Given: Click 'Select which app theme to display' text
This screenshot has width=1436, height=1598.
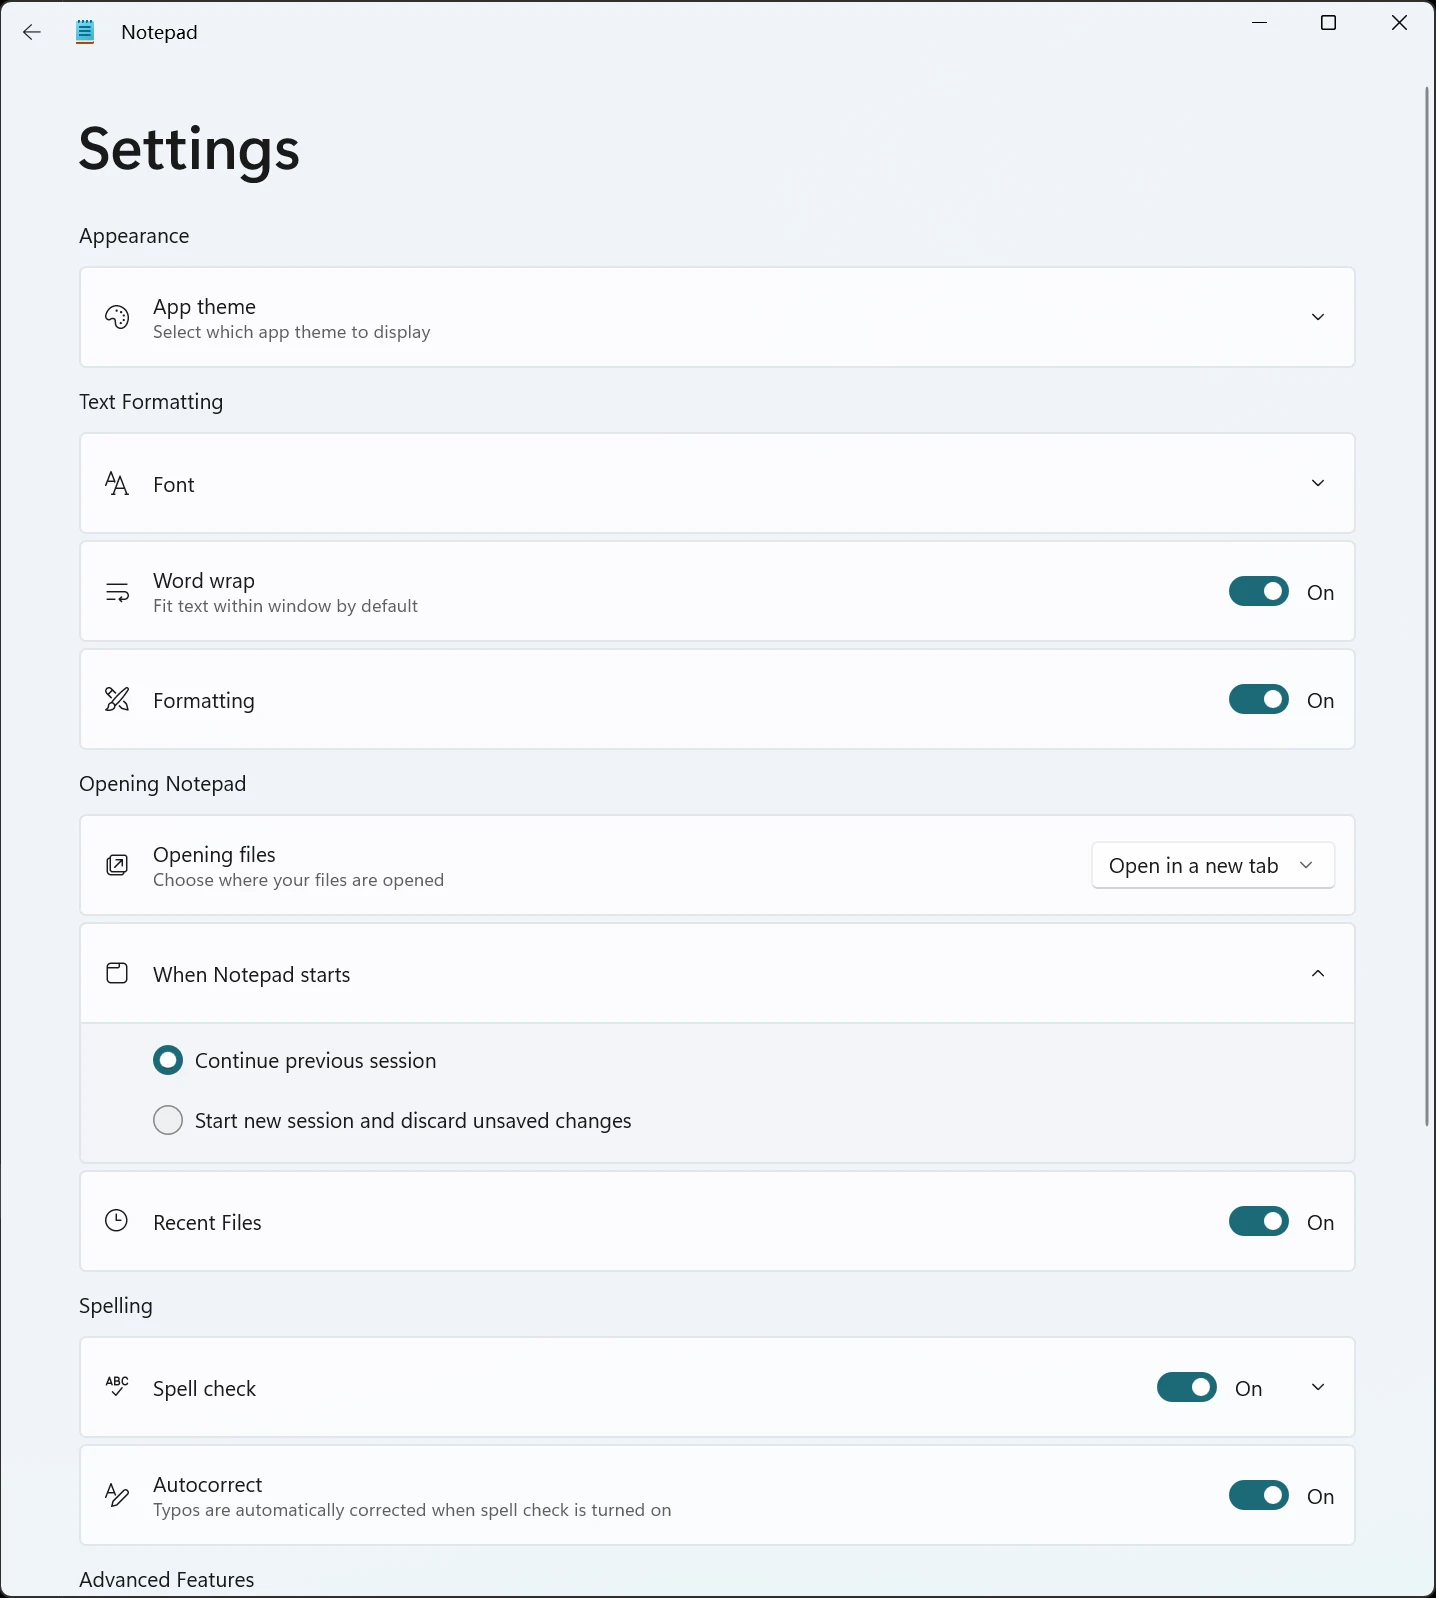Looking at the screenshot, I should pyautogui.click(x=292, y=332).
